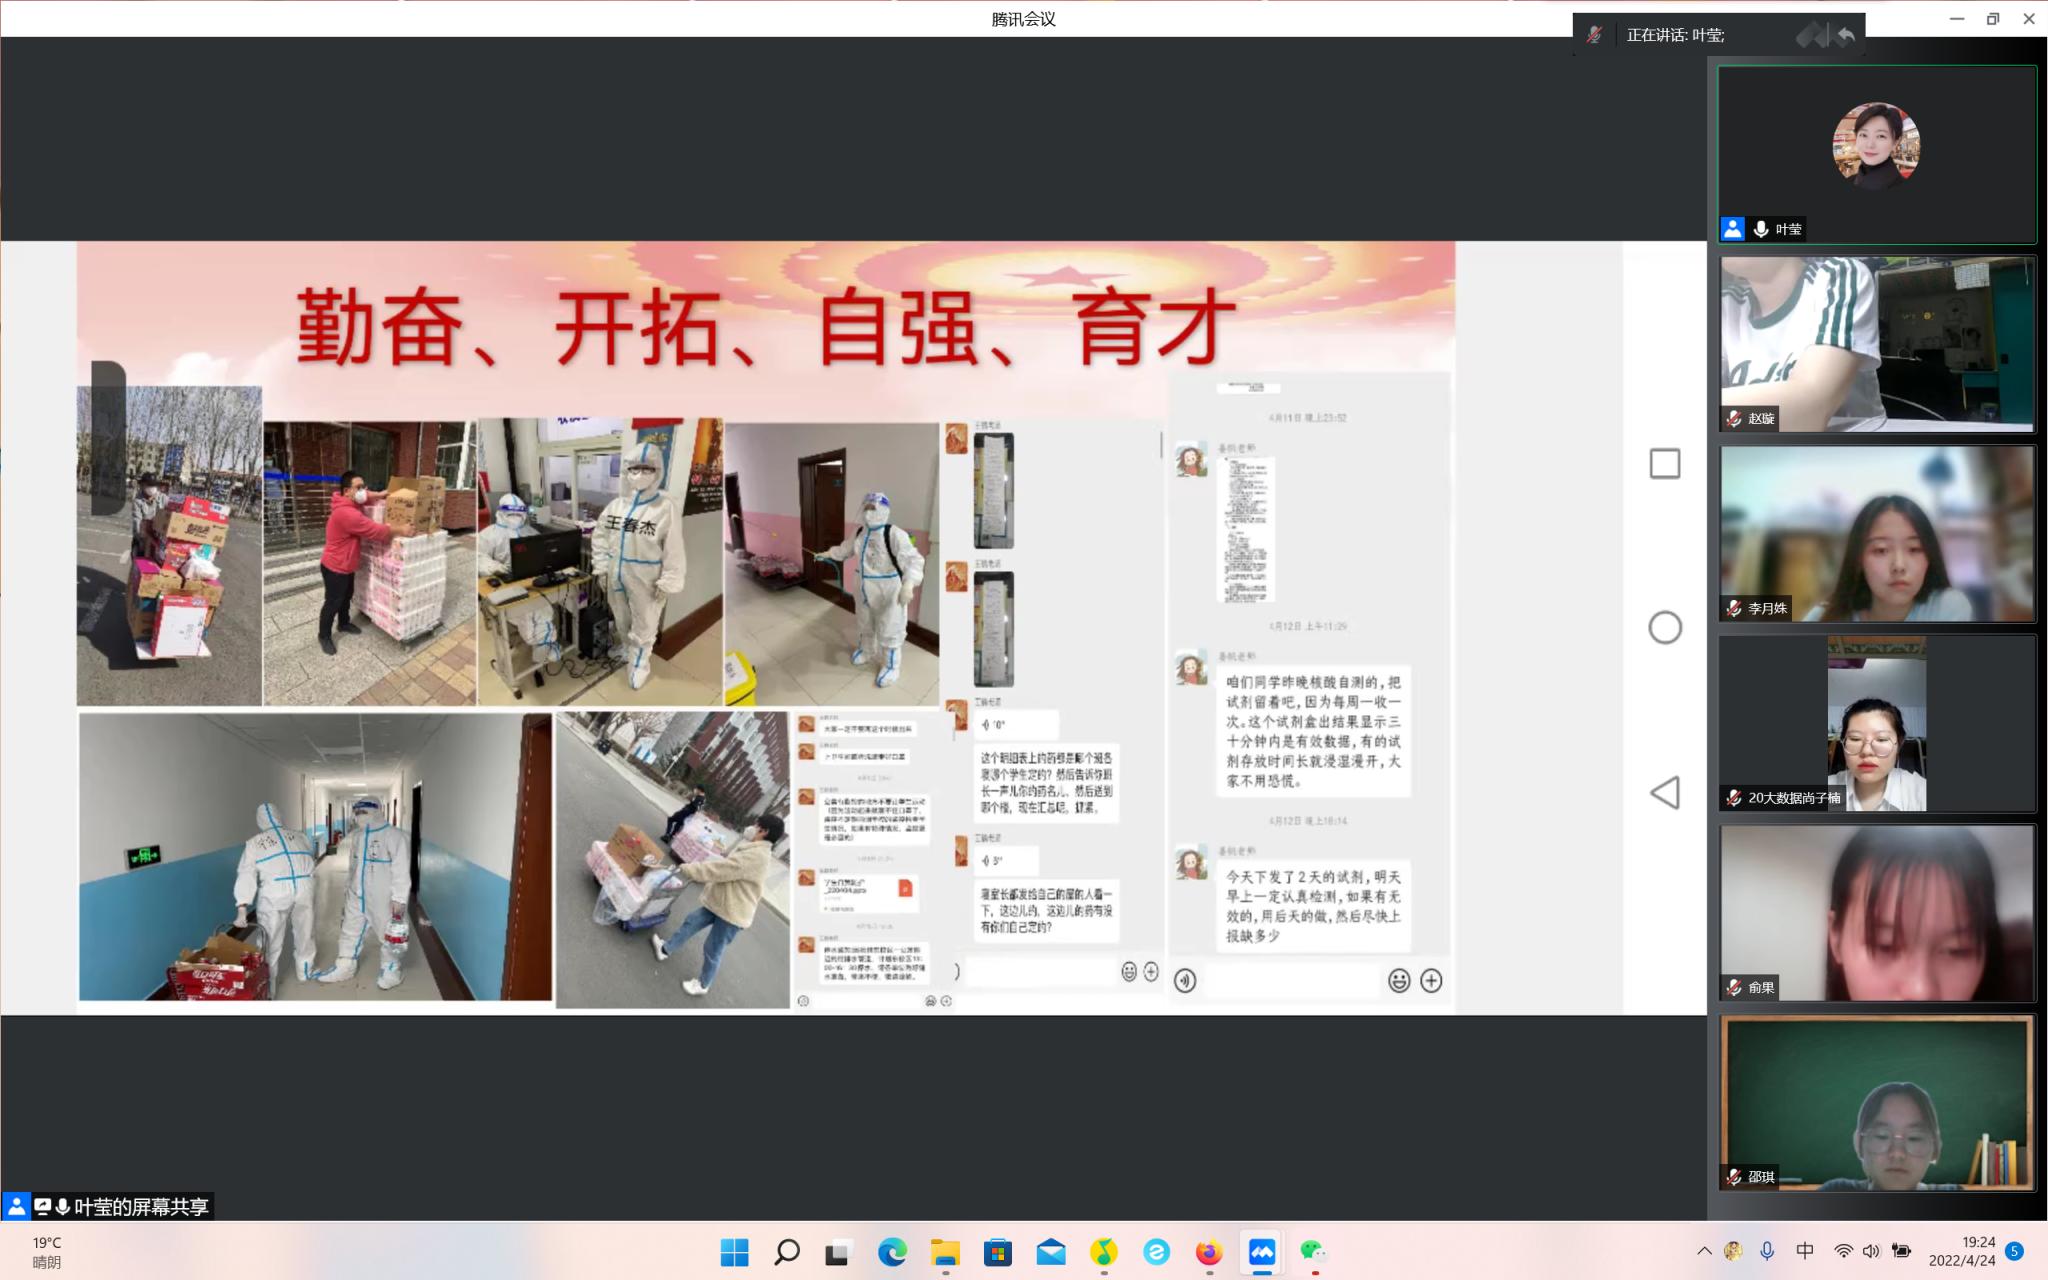This screenshot has height=1280, width=2048.
Task: Click the battery status icon in tray
Action: (x=1902, y=1251)
